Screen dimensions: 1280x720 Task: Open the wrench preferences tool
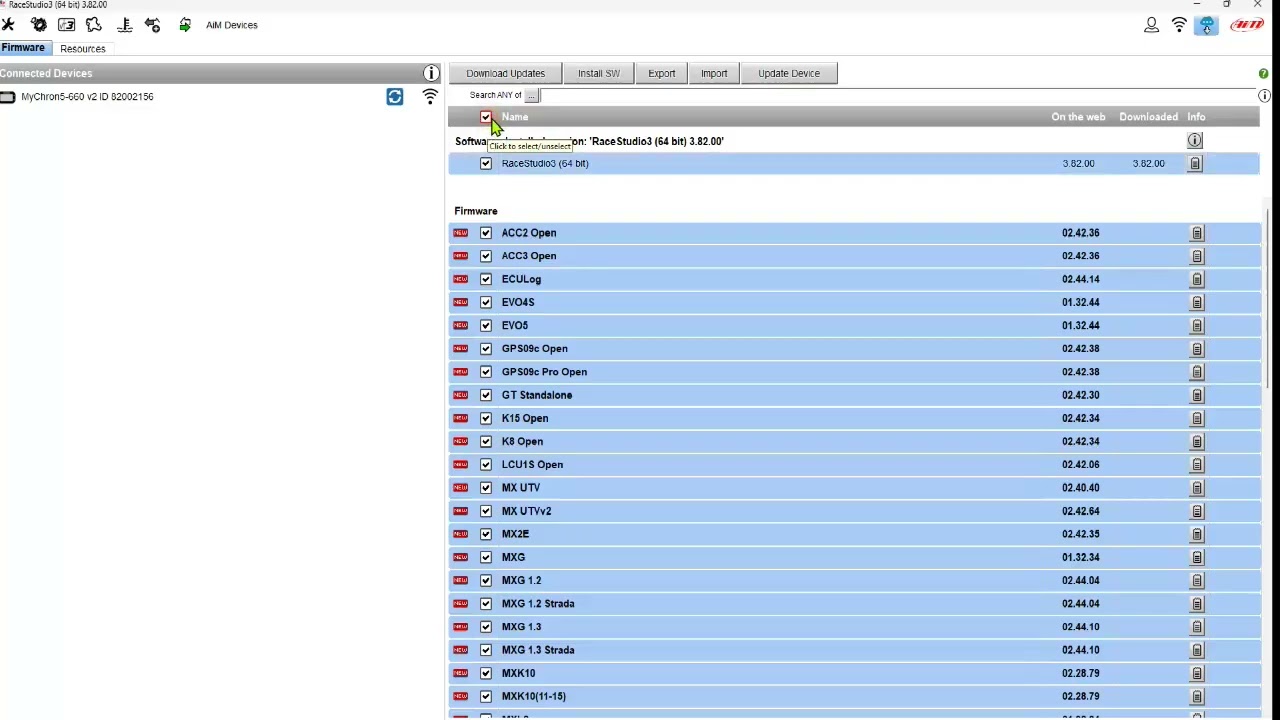8,25
